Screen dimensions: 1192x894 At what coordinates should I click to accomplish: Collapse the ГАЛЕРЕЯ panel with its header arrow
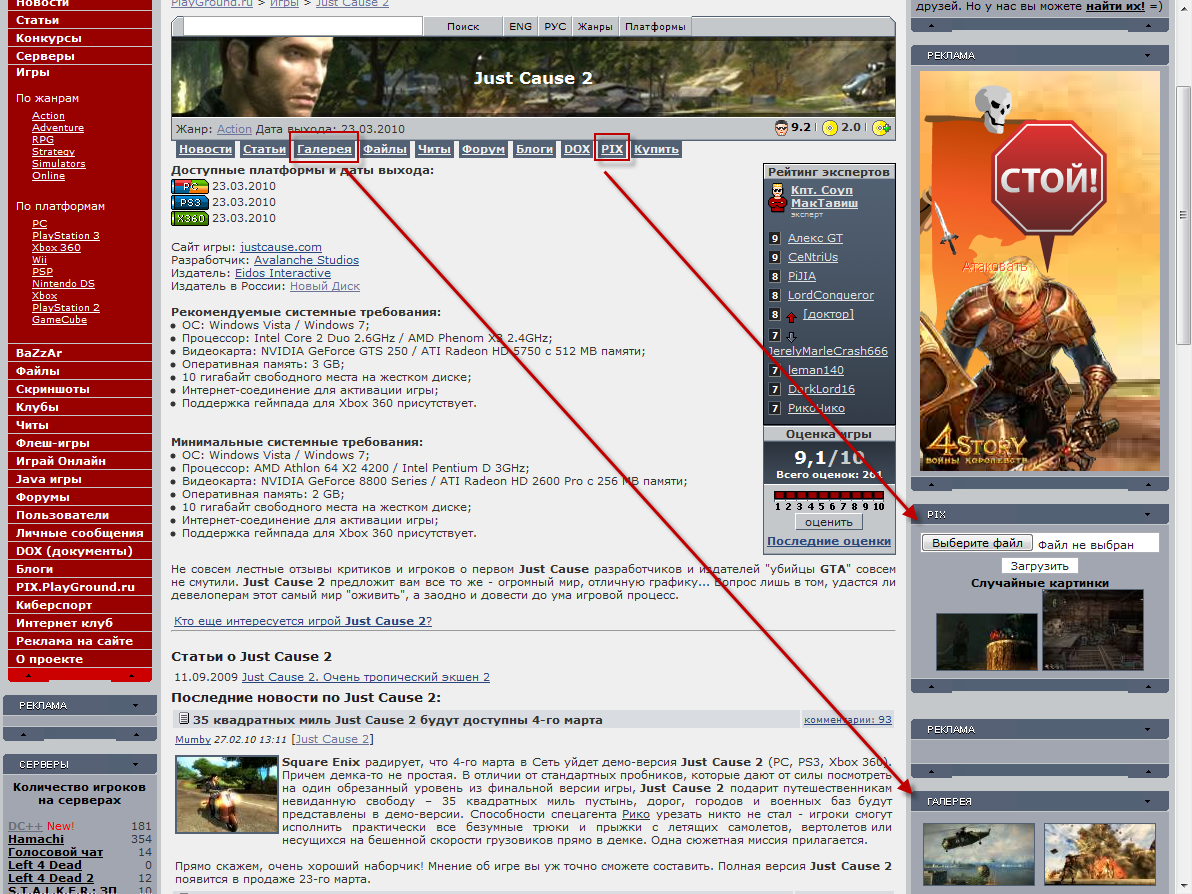pos(1147,801)
